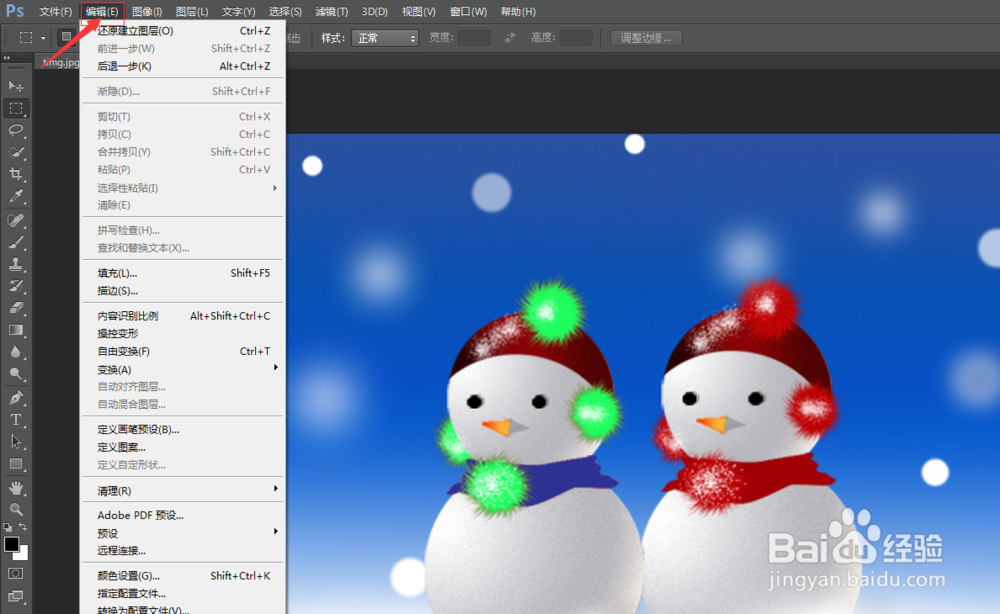Select the History Brush tool
1000x614 pixels.
16,286
